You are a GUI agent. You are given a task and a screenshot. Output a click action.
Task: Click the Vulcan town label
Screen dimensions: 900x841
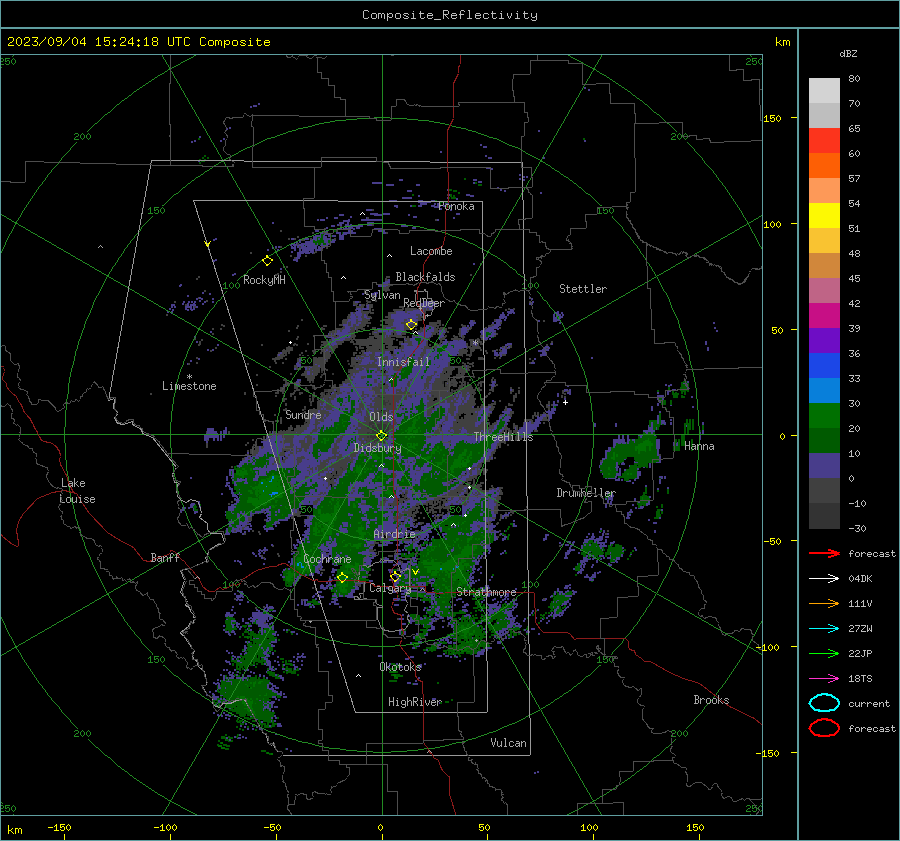point(508,743)
